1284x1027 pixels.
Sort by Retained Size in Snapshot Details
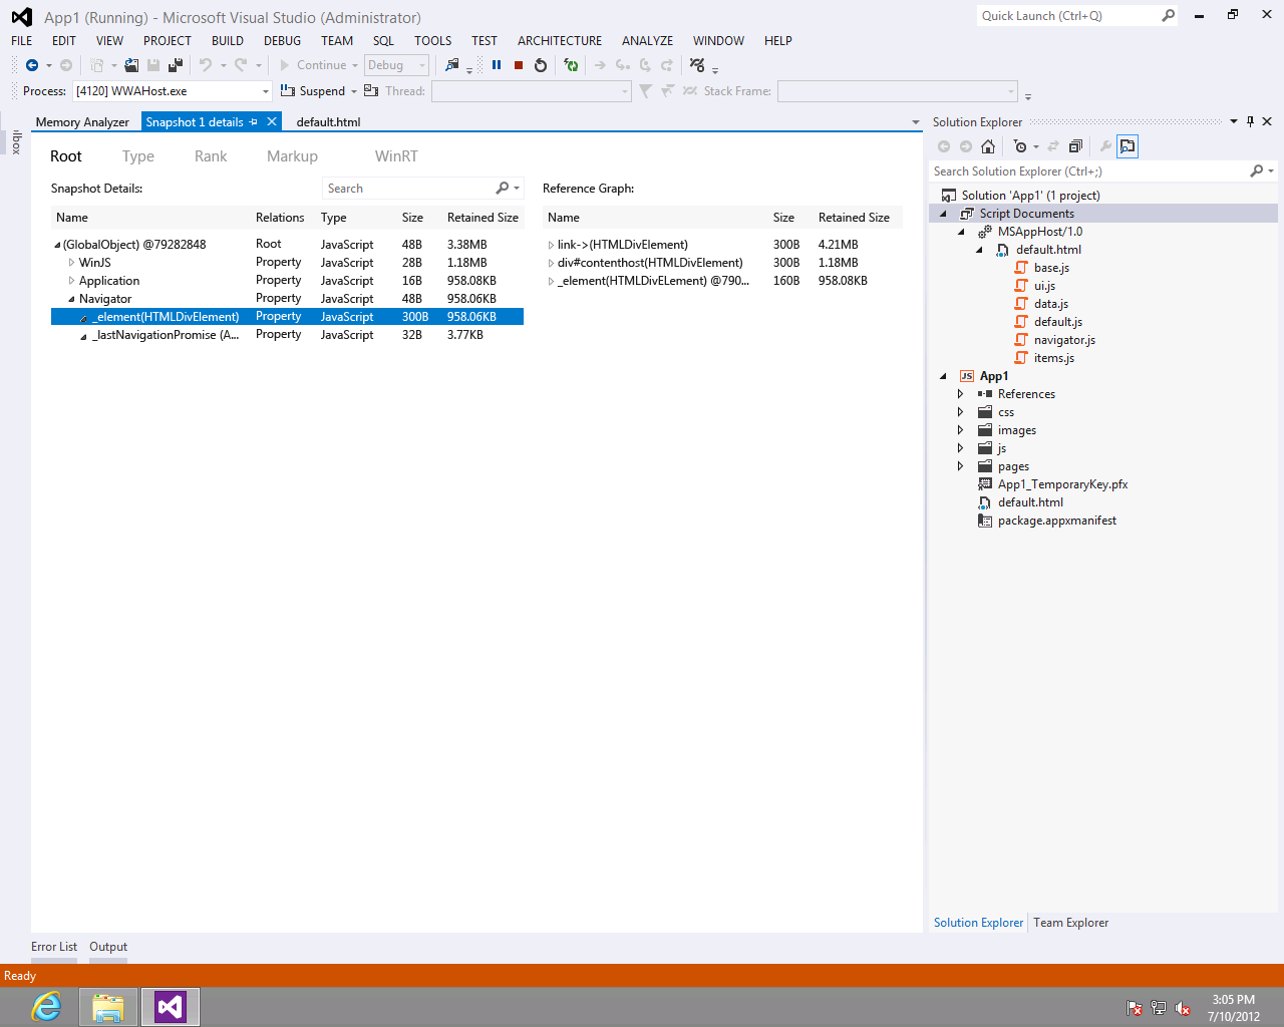click(x=482, y=217)
